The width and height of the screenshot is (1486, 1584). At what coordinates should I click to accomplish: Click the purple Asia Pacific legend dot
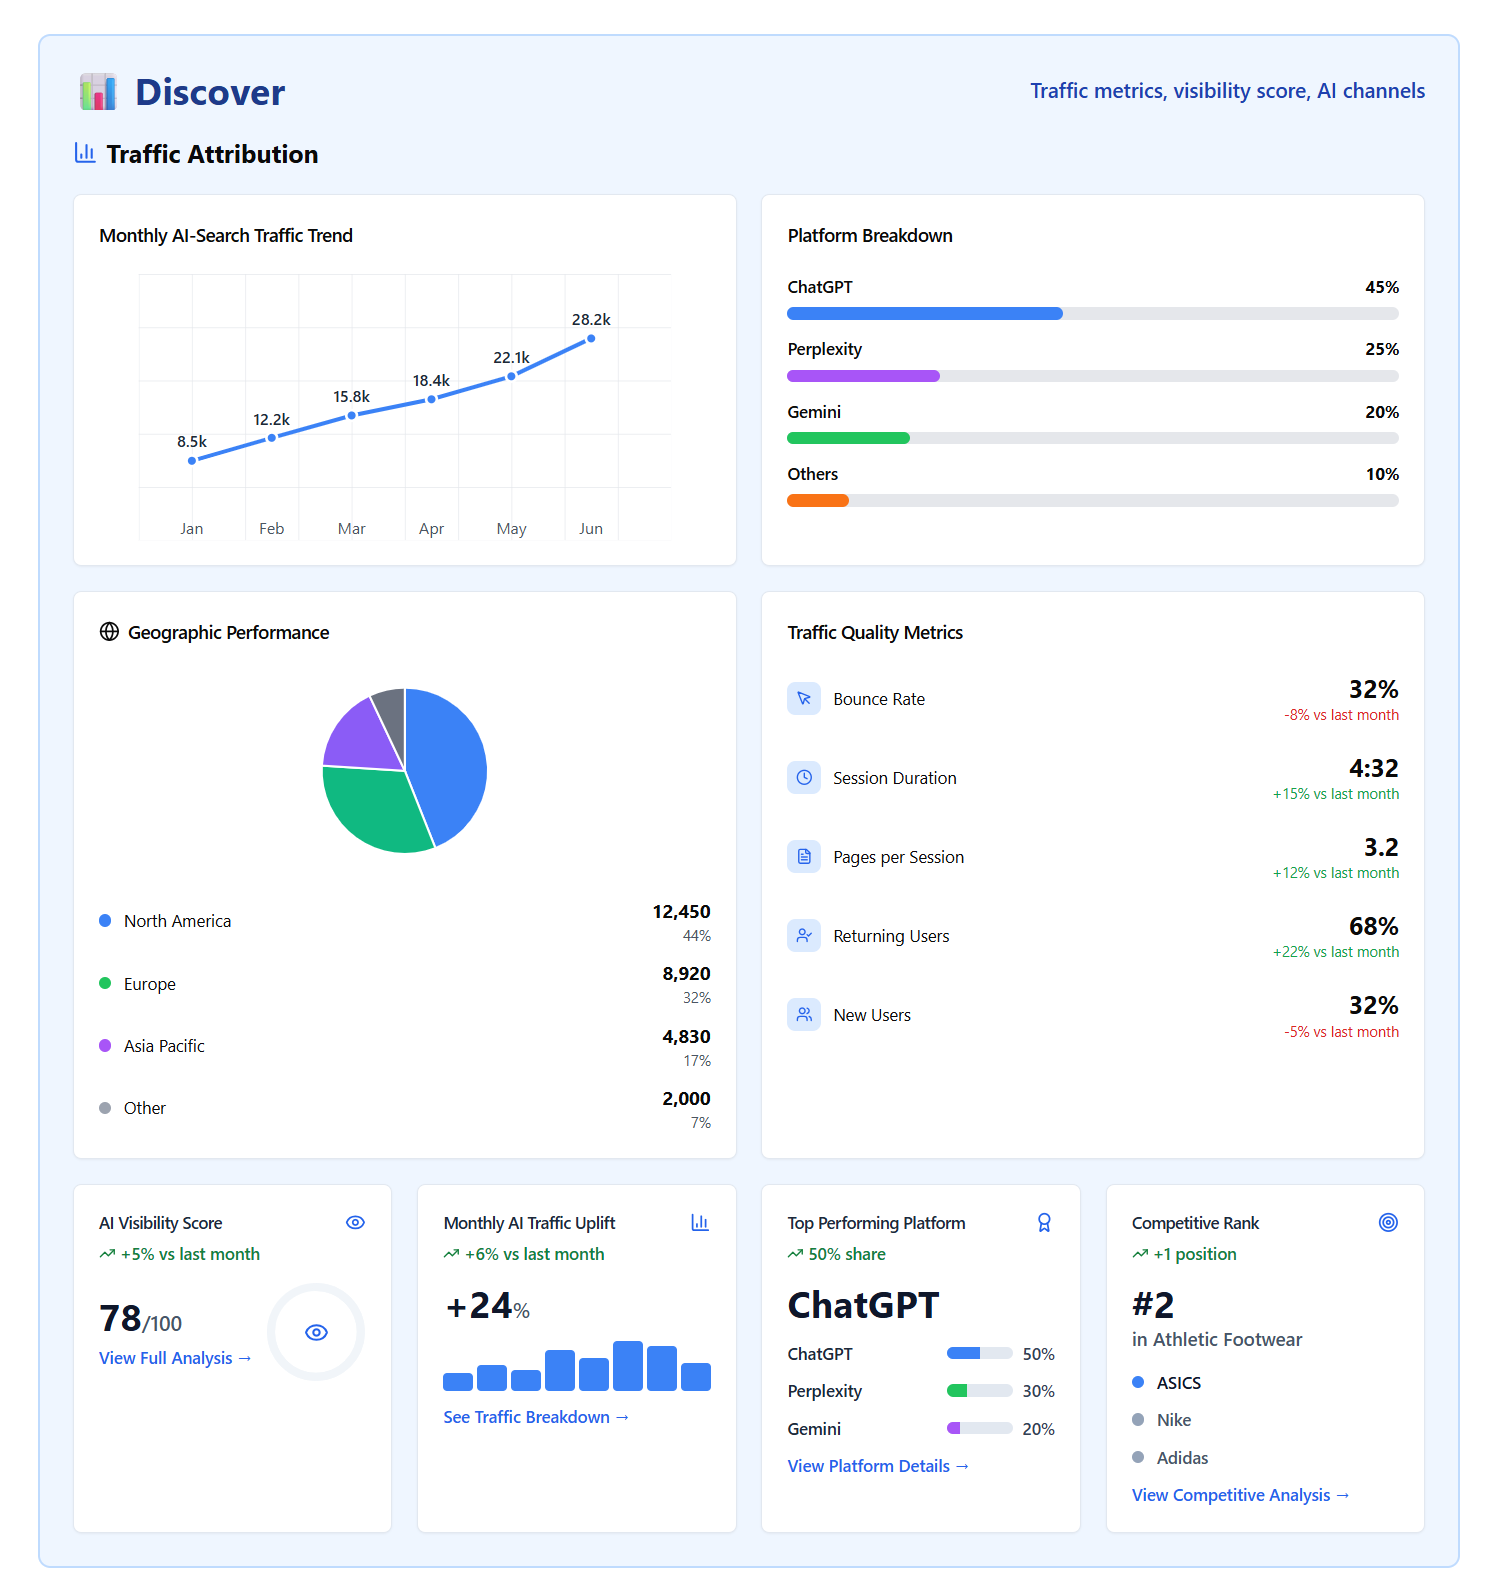[x=105, y=1045]
